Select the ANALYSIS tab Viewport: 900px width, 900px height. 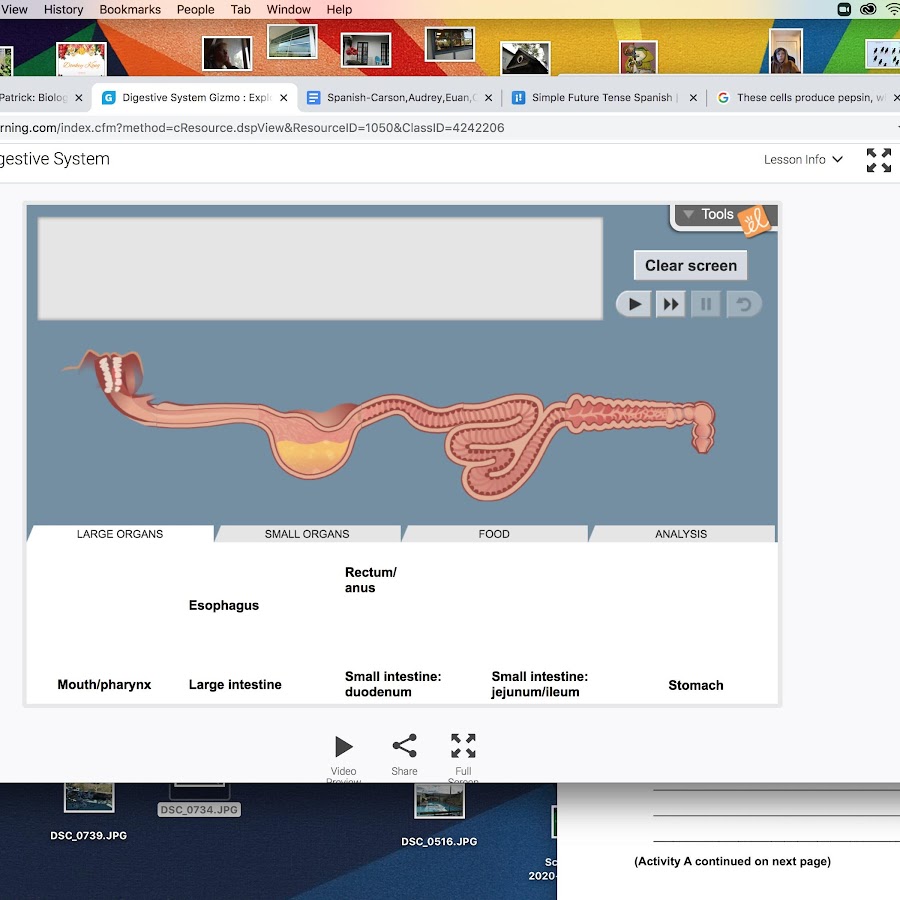681,534
